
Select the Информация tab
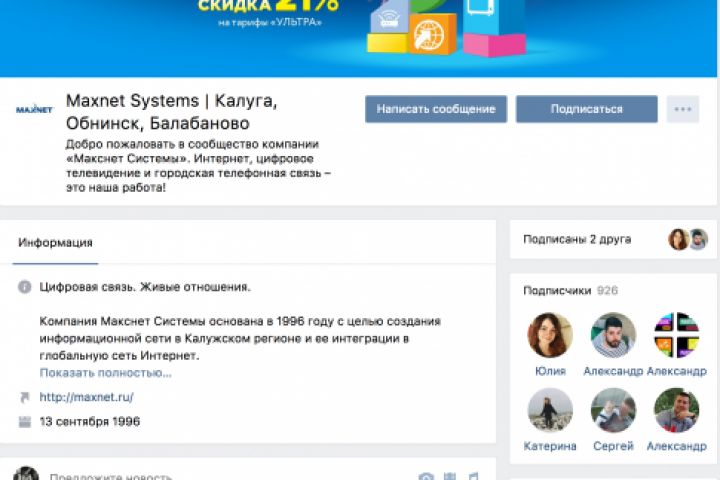pos(56,243)
